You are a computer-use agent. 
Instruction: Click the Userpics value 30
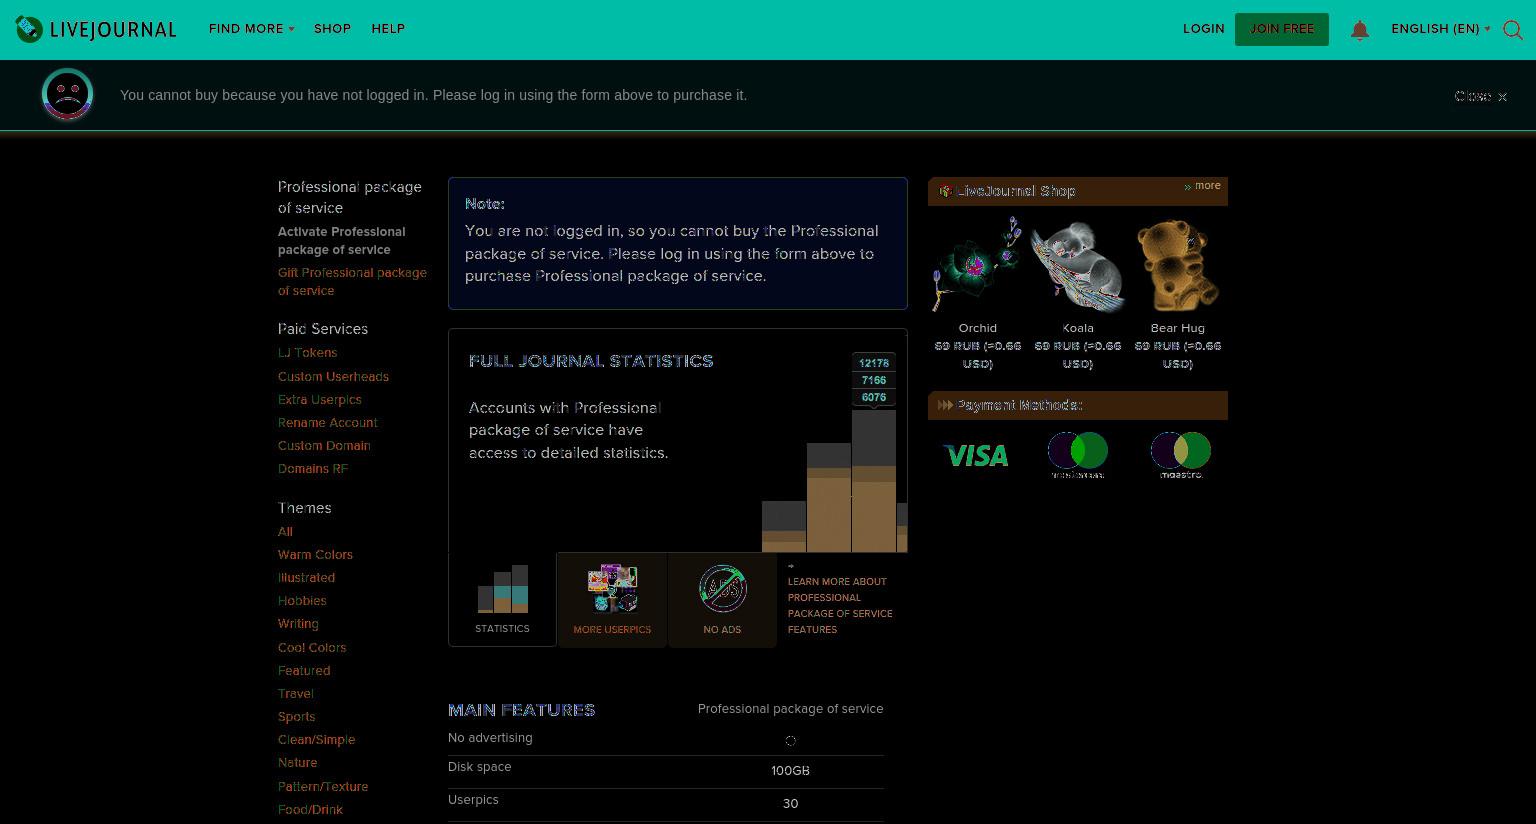[x=790, y=804]
